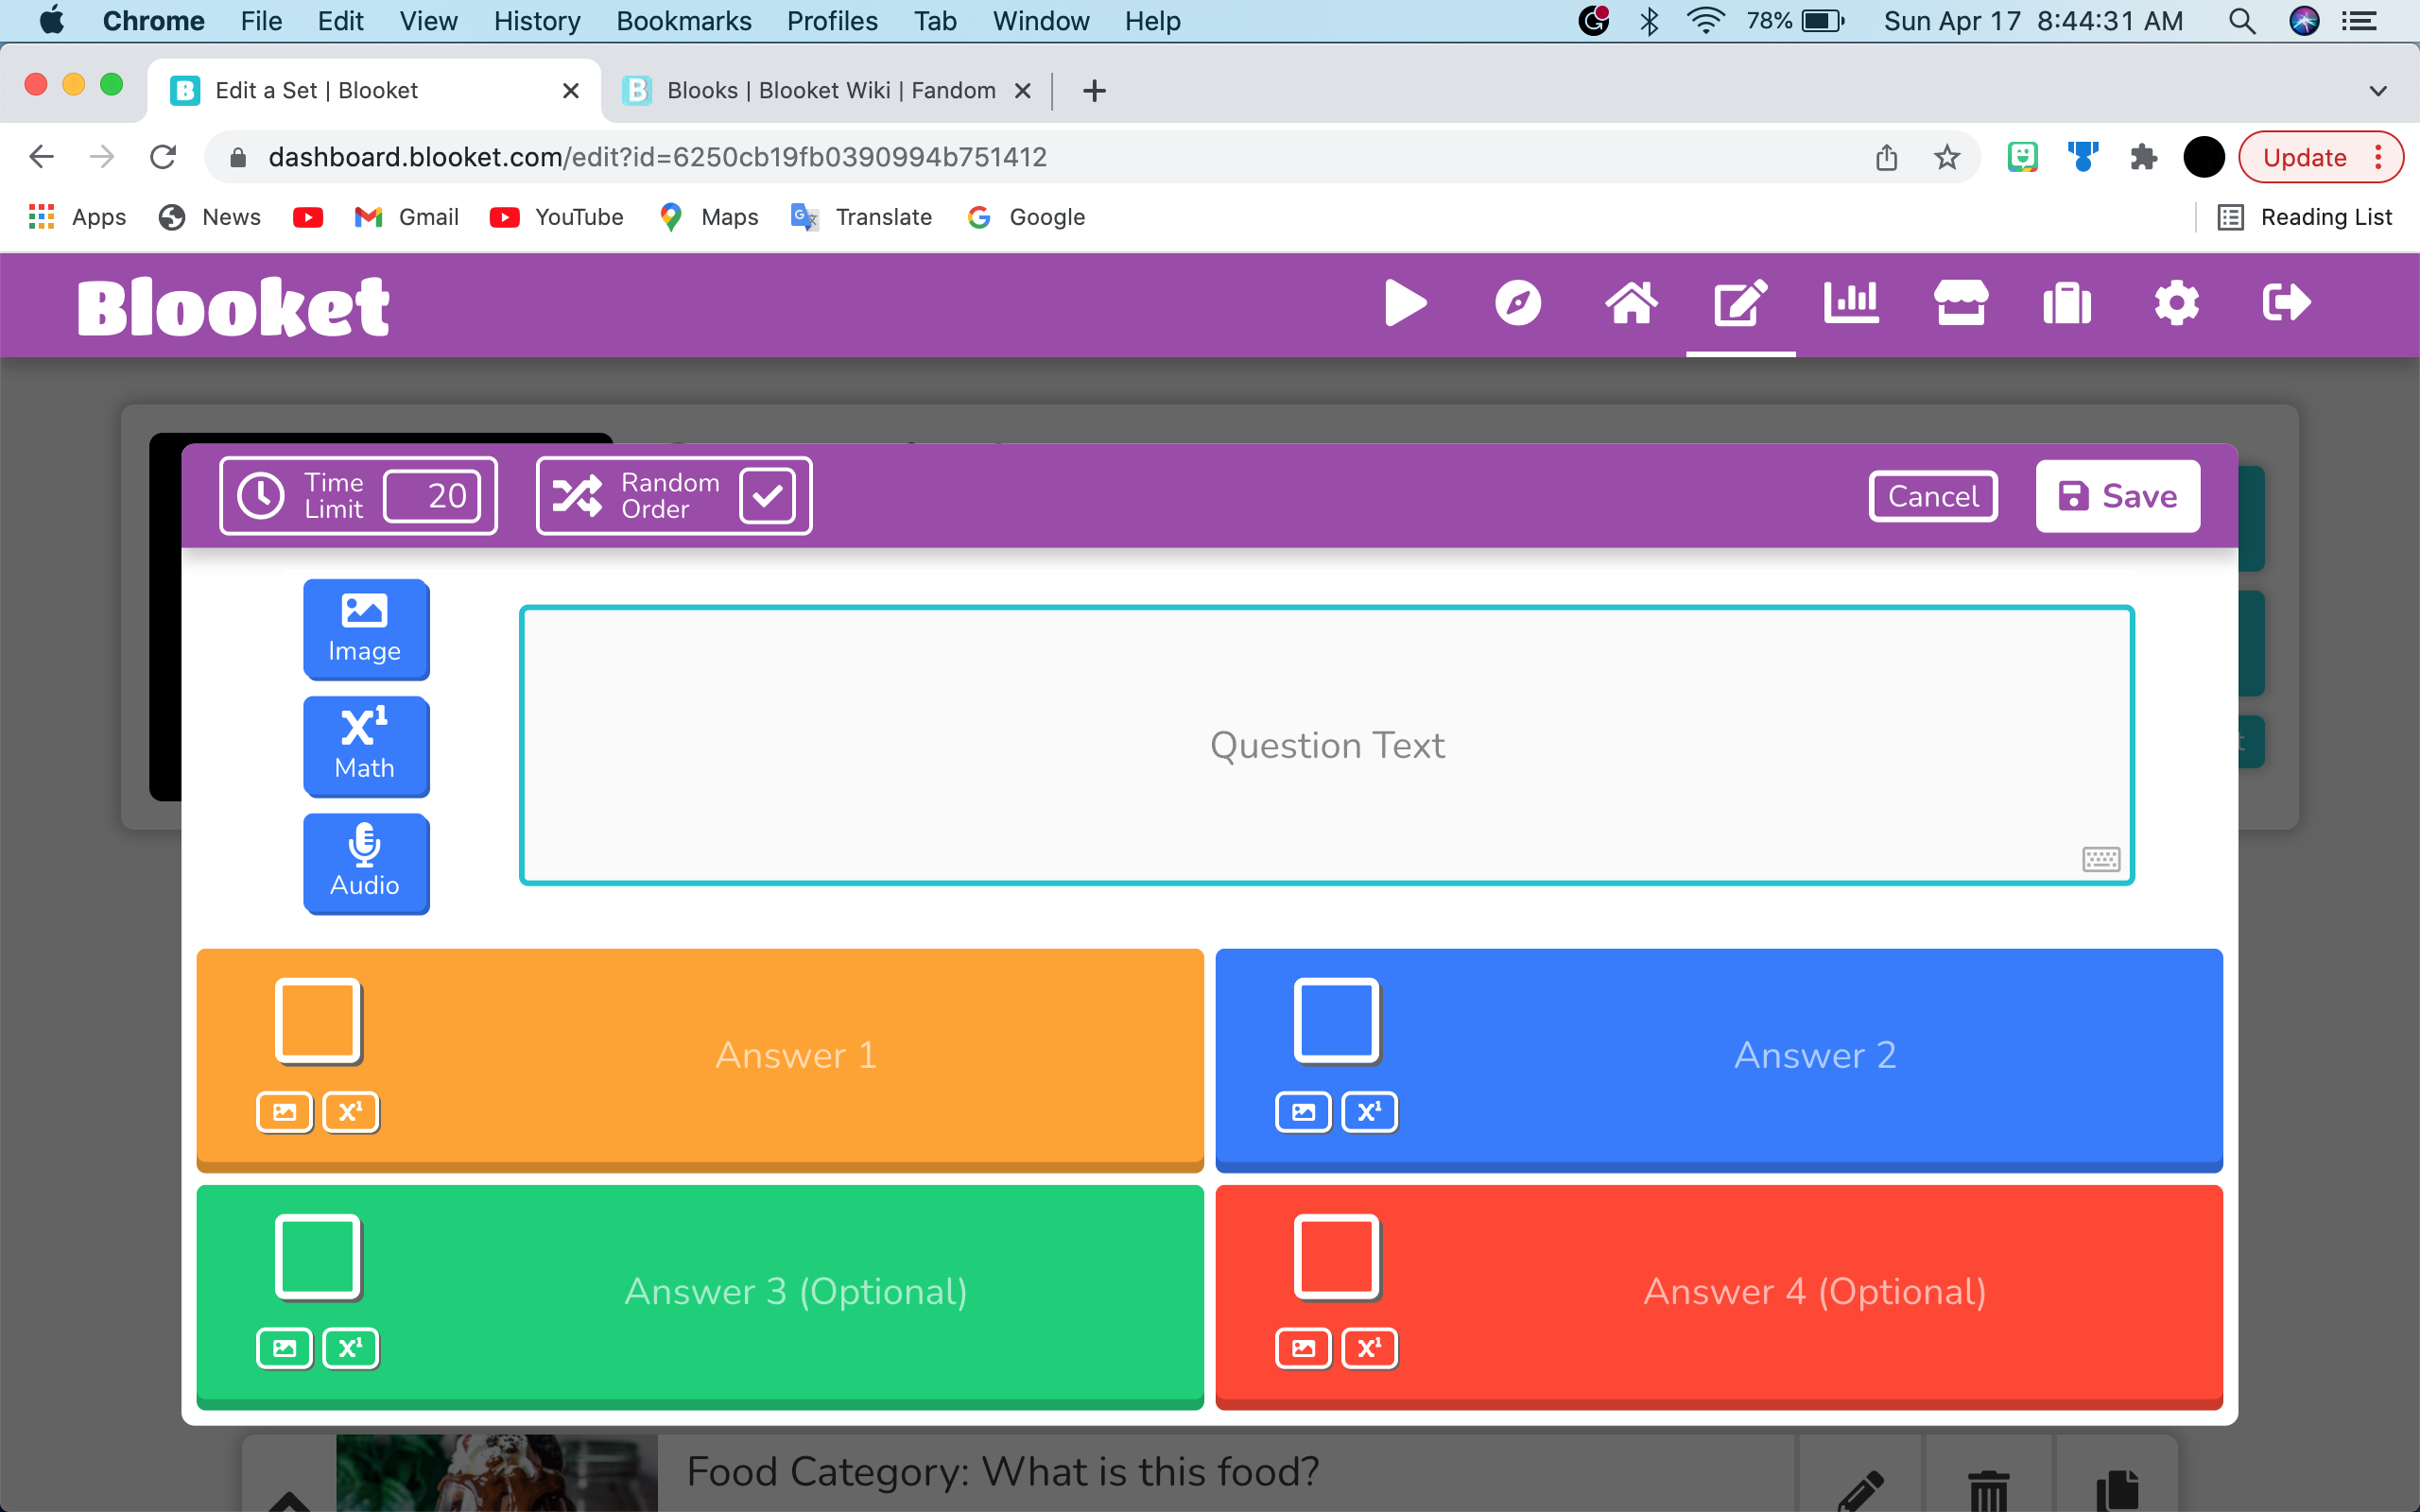The height and width of the screenshot is (1512, 2420).
Task: Mark Answer 4 as correct
Action: click(x=1337, y=1257)
